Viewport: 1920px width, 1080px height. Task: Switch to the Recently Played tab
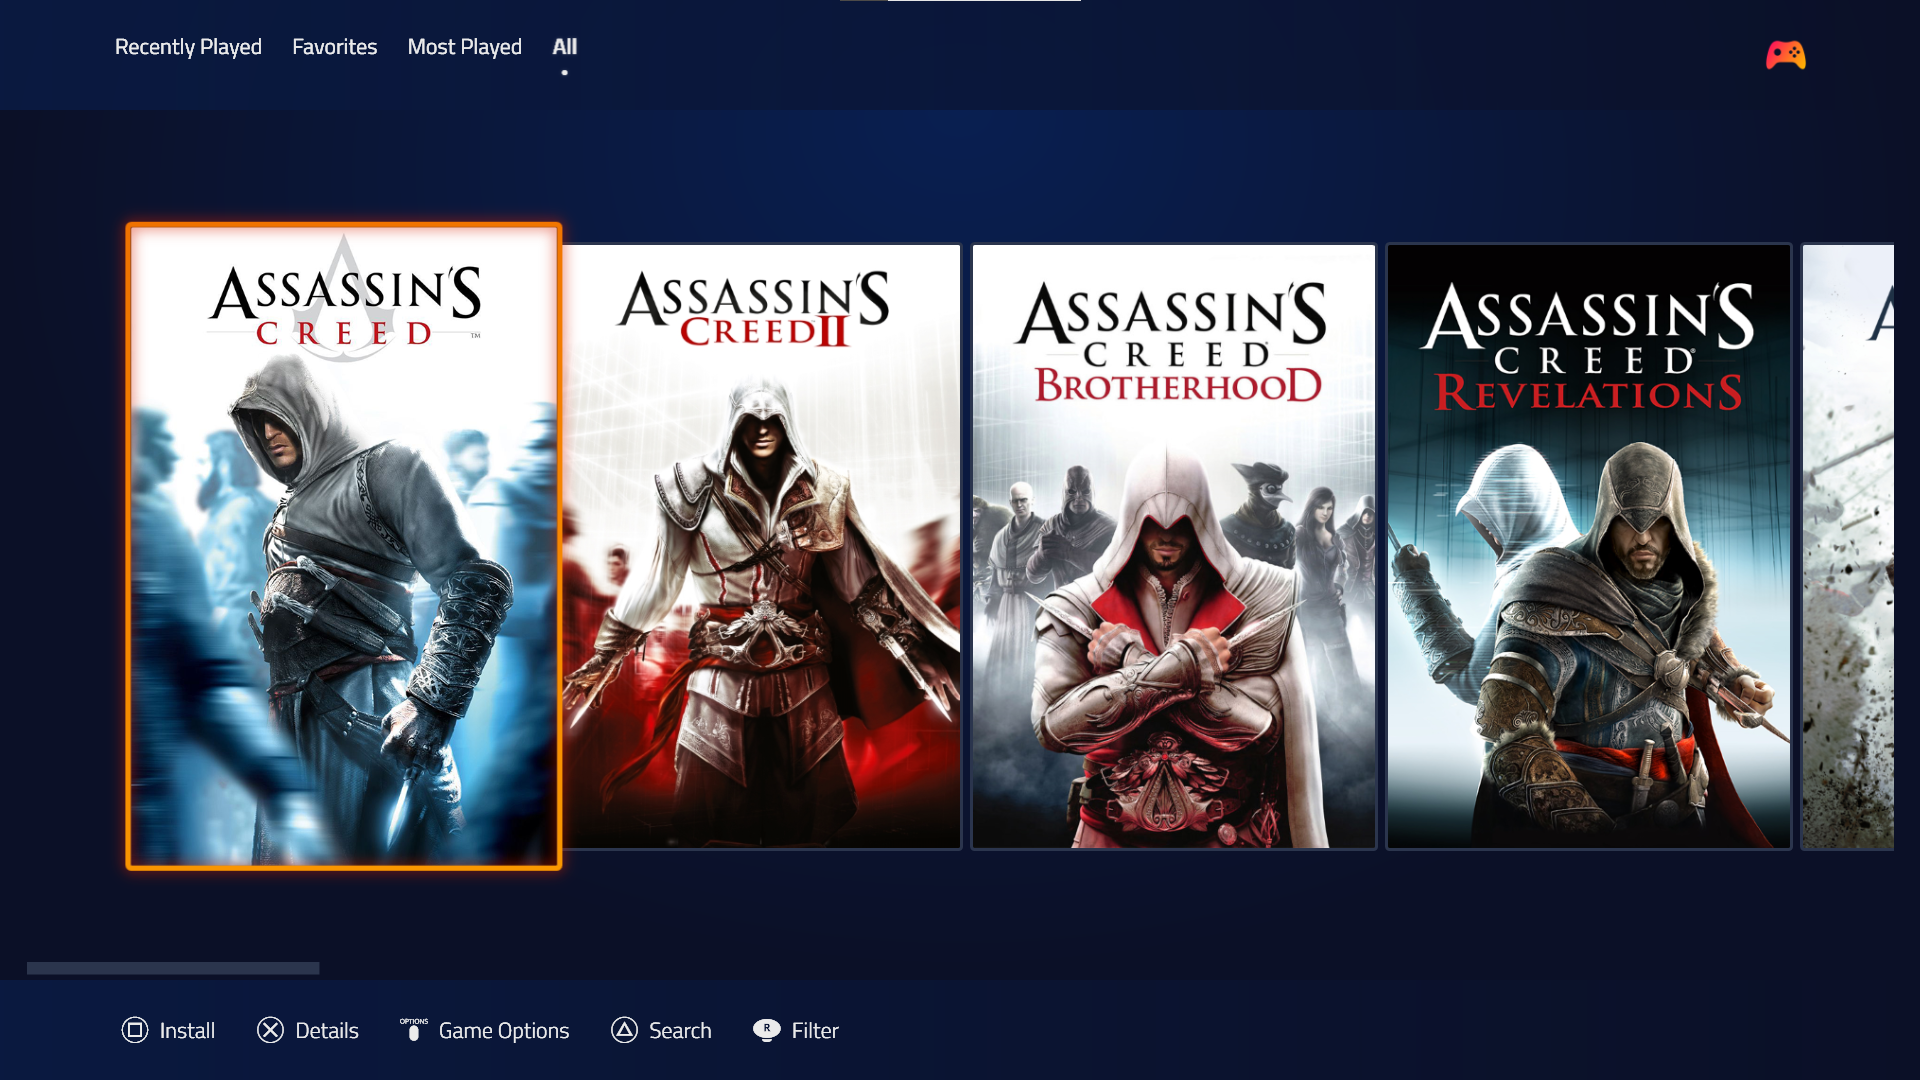tap(188, 46)
